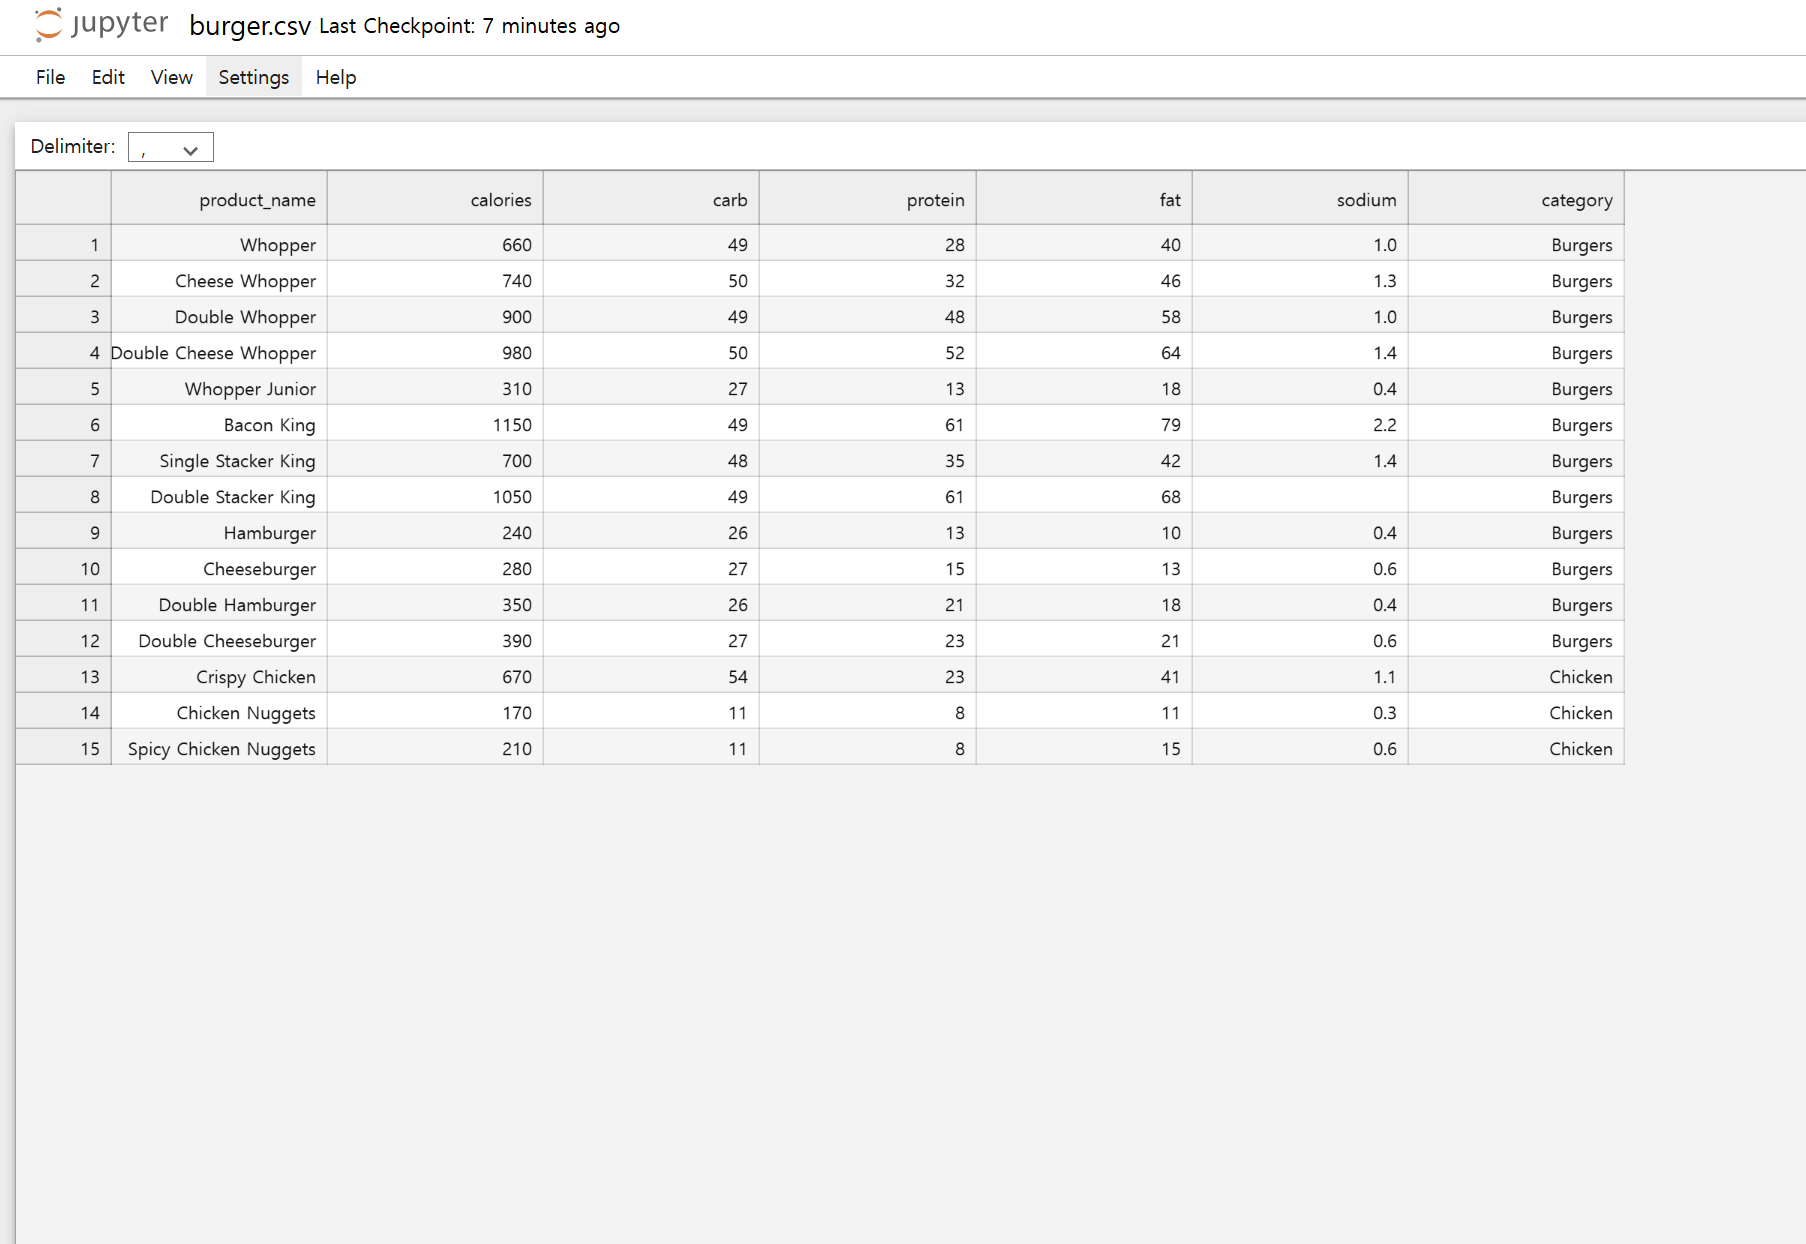Image resolution: width=1806 pixels, height=1244 pixels.
Task: Select row header number 6
Action: point(63,424)
